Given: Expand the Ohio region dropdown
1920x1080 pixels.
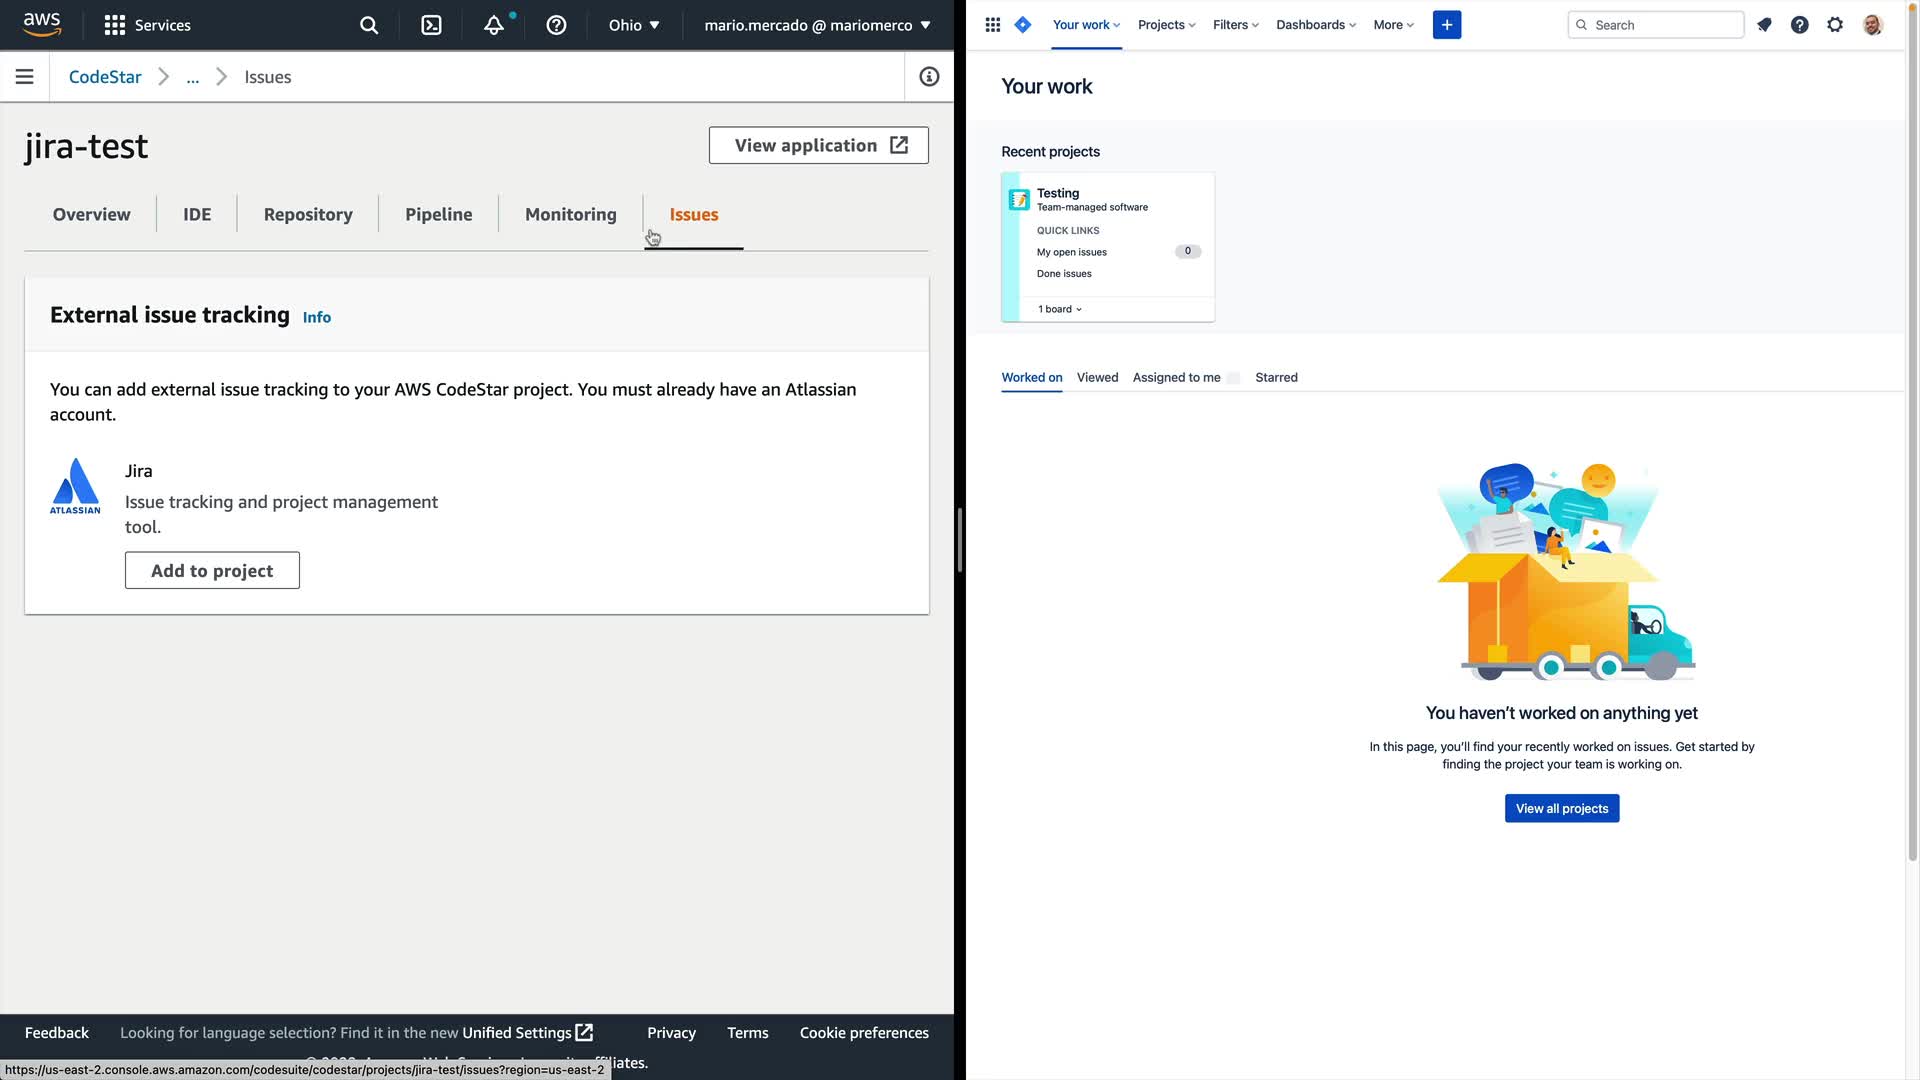Looking at the screenshot, I should (x=634, y=25).
